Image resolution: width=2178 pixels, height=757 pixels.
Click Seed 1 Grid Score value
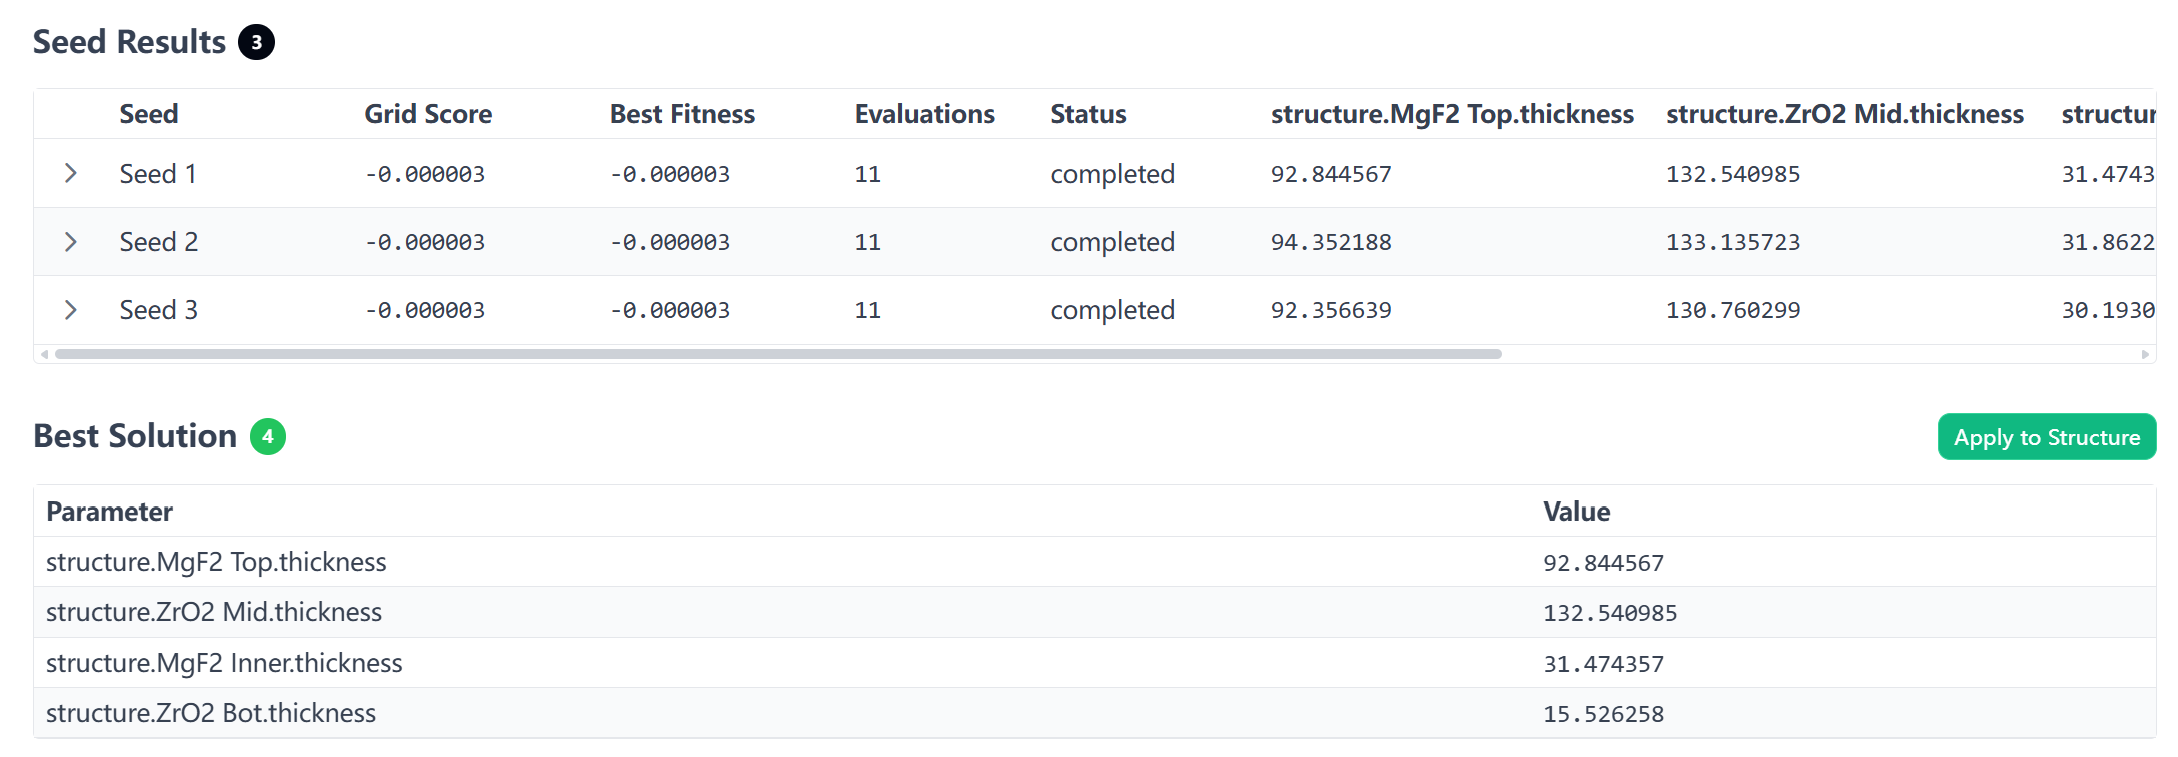click(x=425, y=174)
